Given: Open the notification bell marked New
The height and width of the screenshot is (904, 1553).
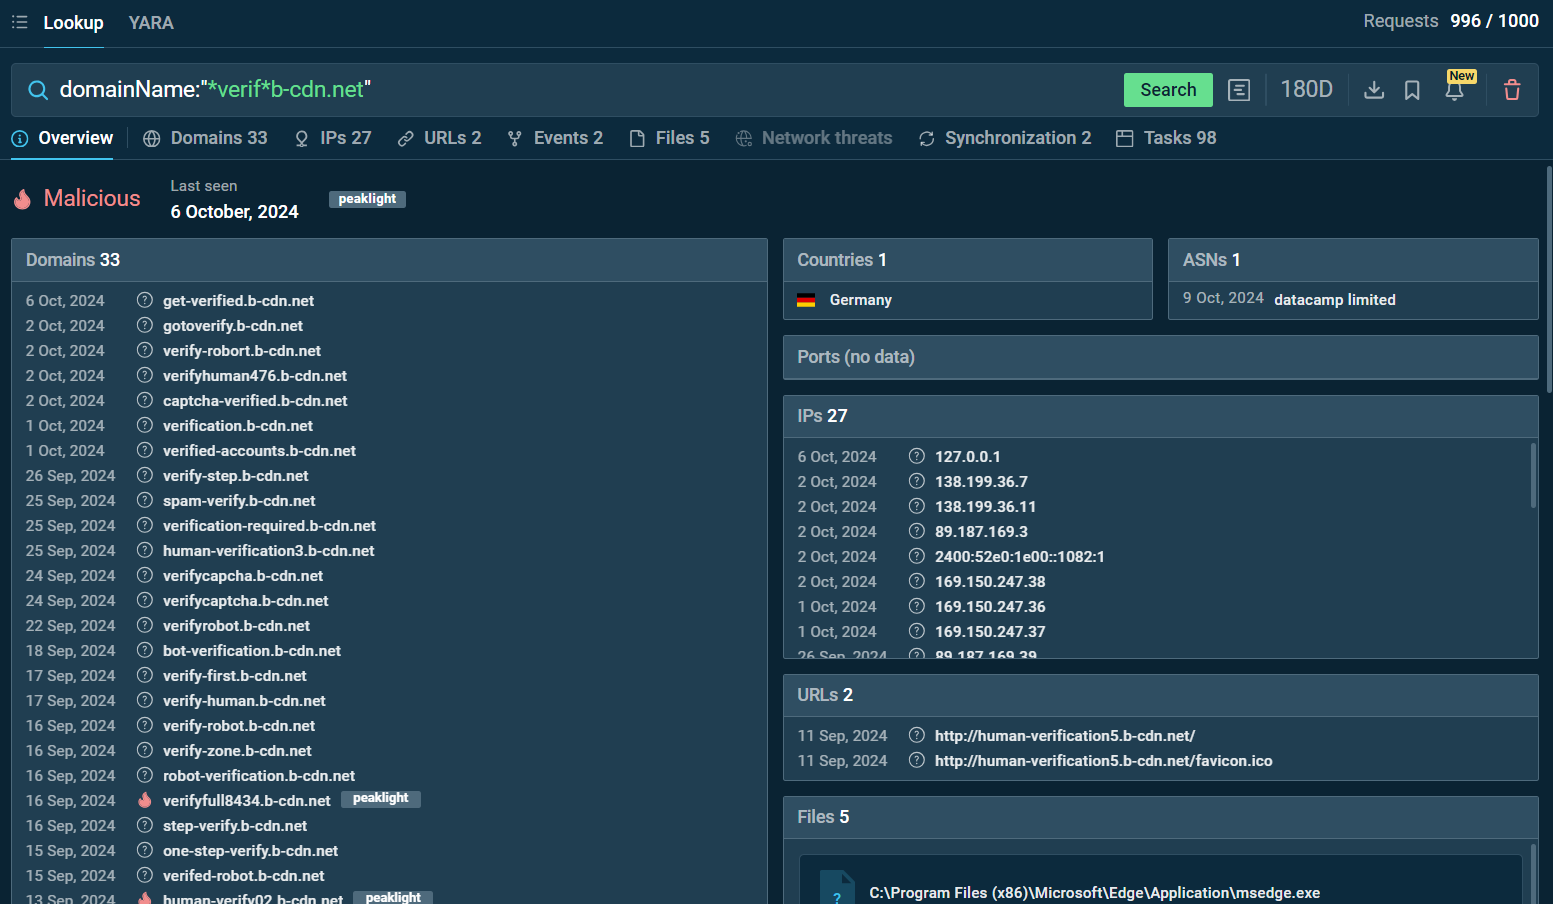Looking at the screenshot, I should click(1455, 90).
